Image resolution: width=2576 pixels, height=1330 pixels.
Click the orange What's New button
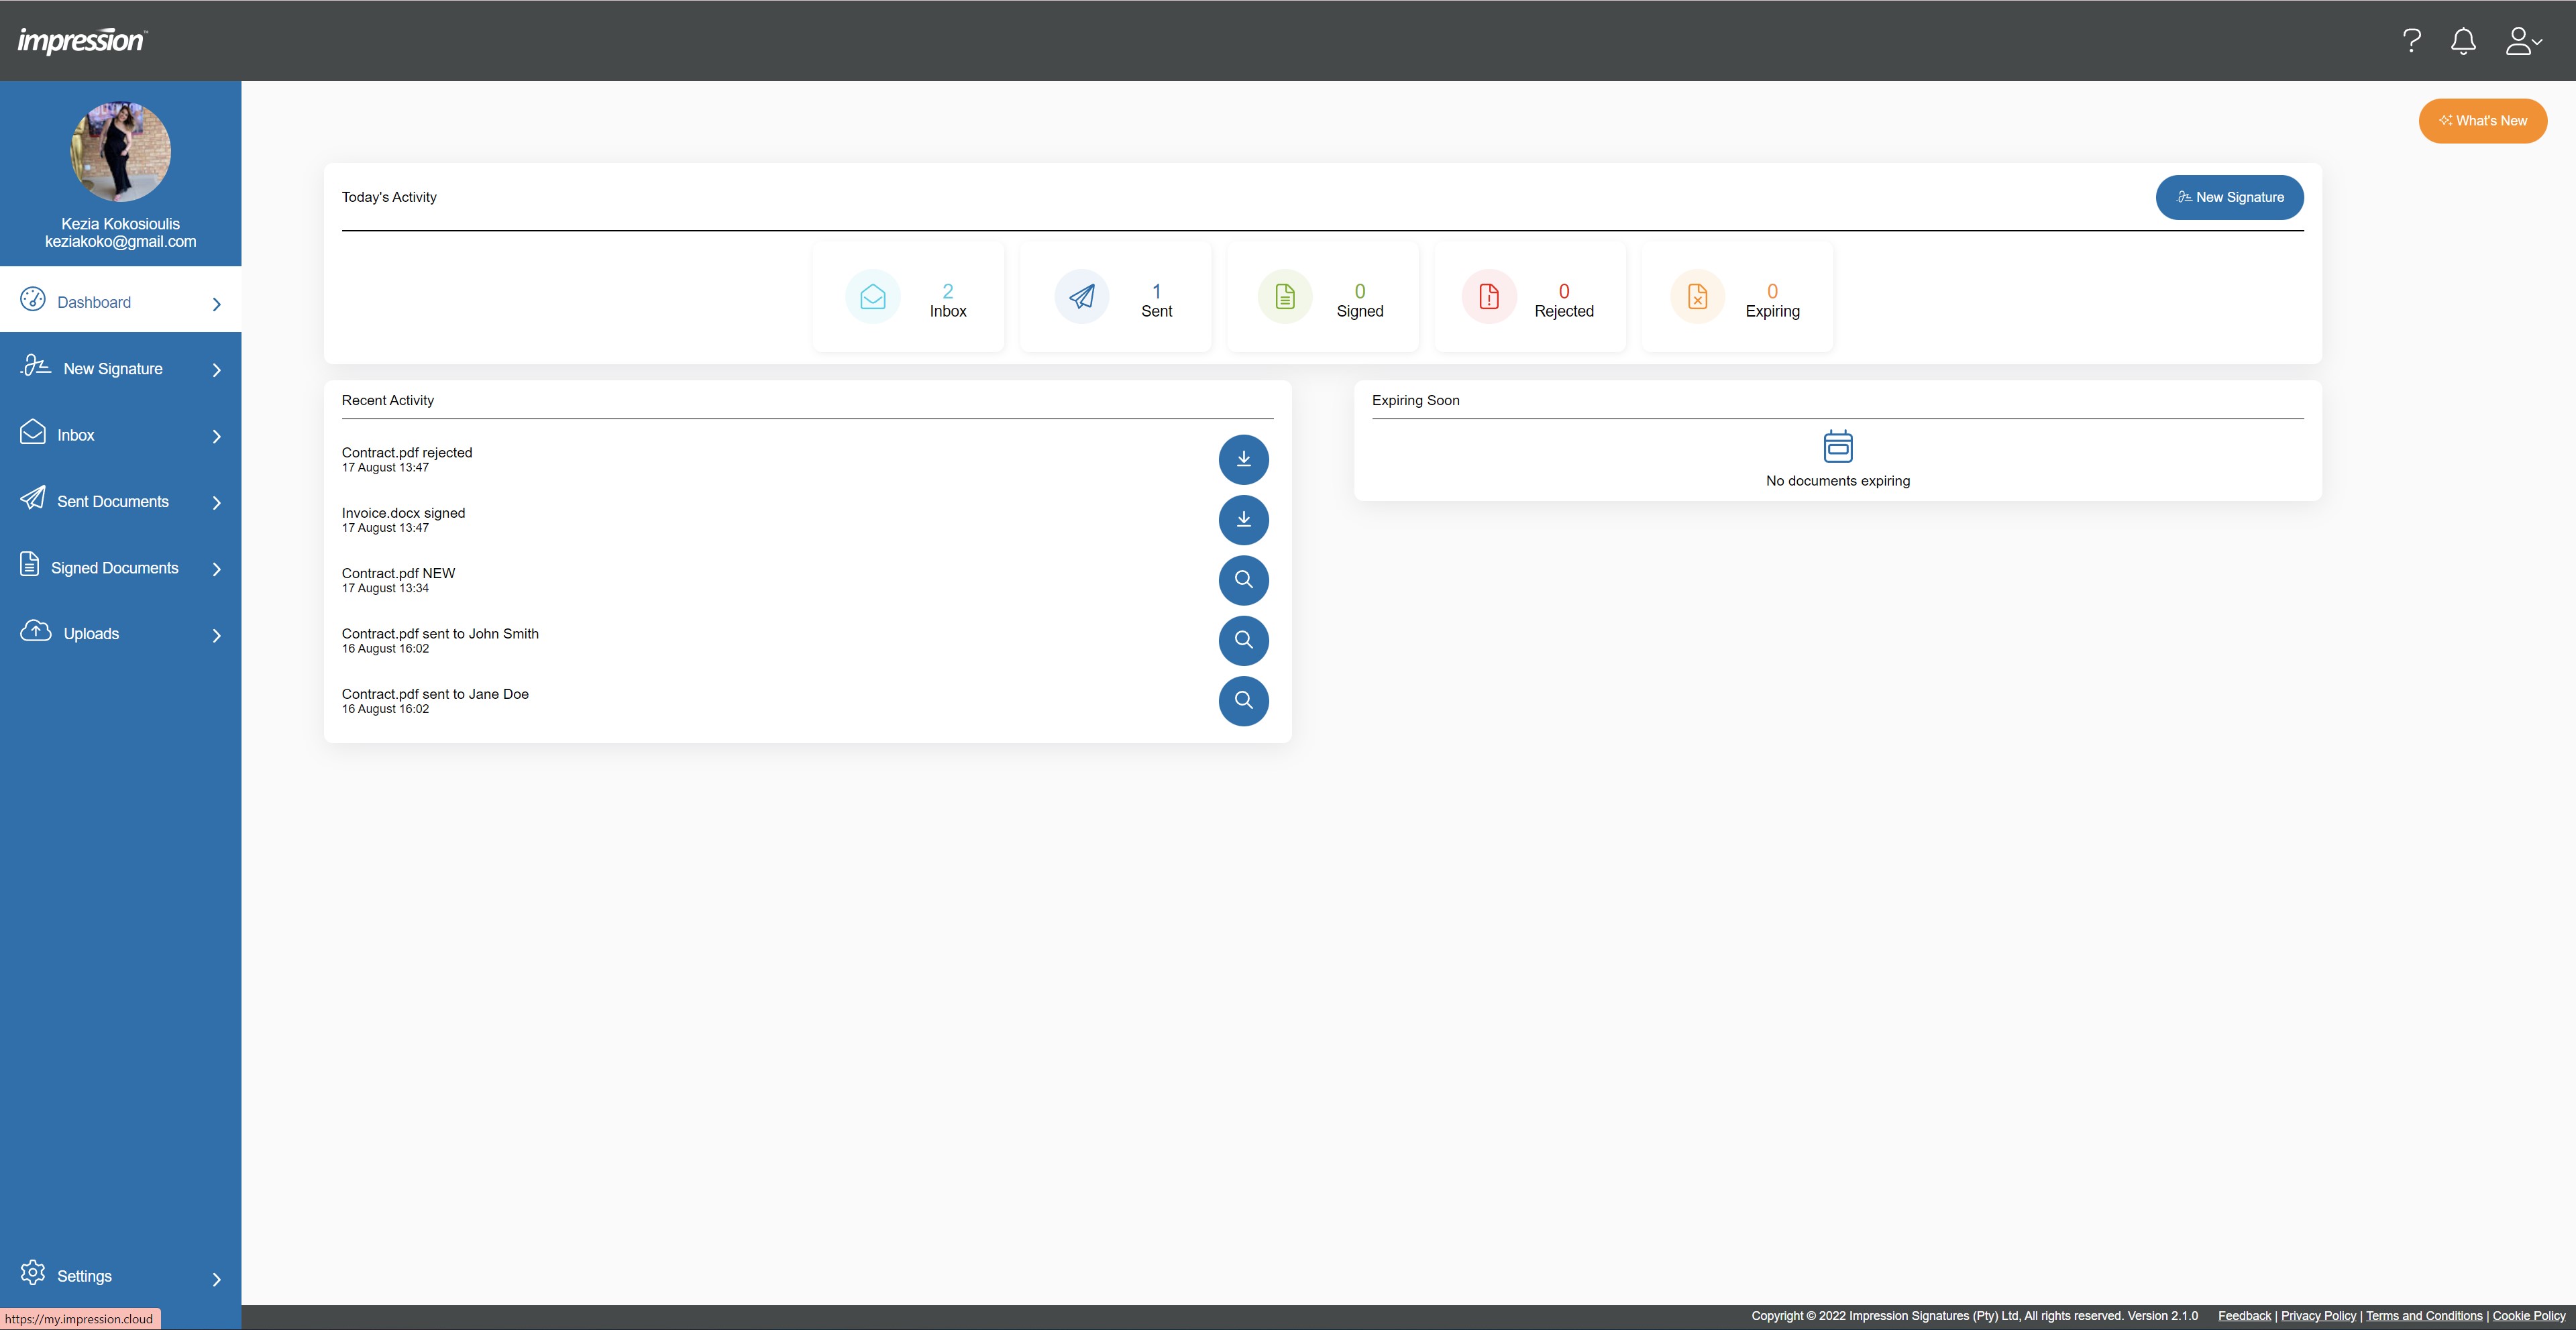coord(2482,121)
